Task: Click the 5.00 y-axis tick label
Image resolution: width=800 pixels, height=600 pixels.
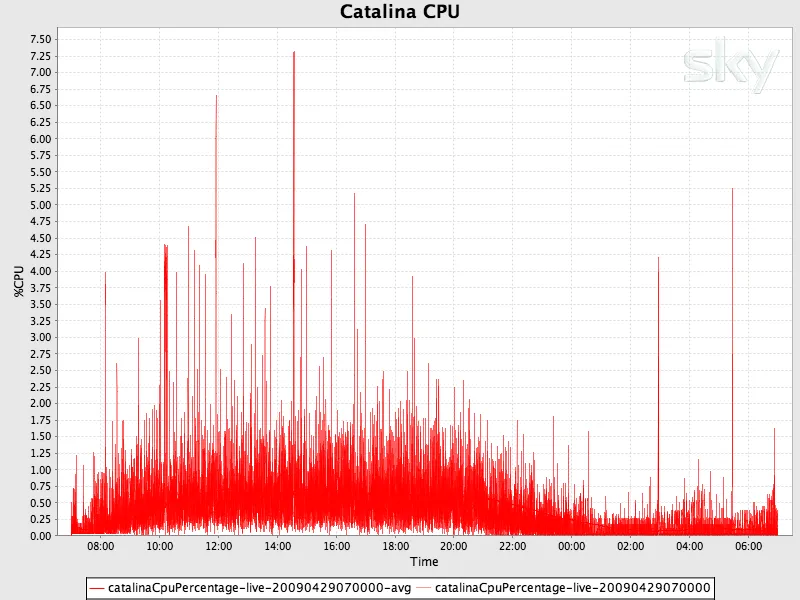Action: (x=41, y=205)
